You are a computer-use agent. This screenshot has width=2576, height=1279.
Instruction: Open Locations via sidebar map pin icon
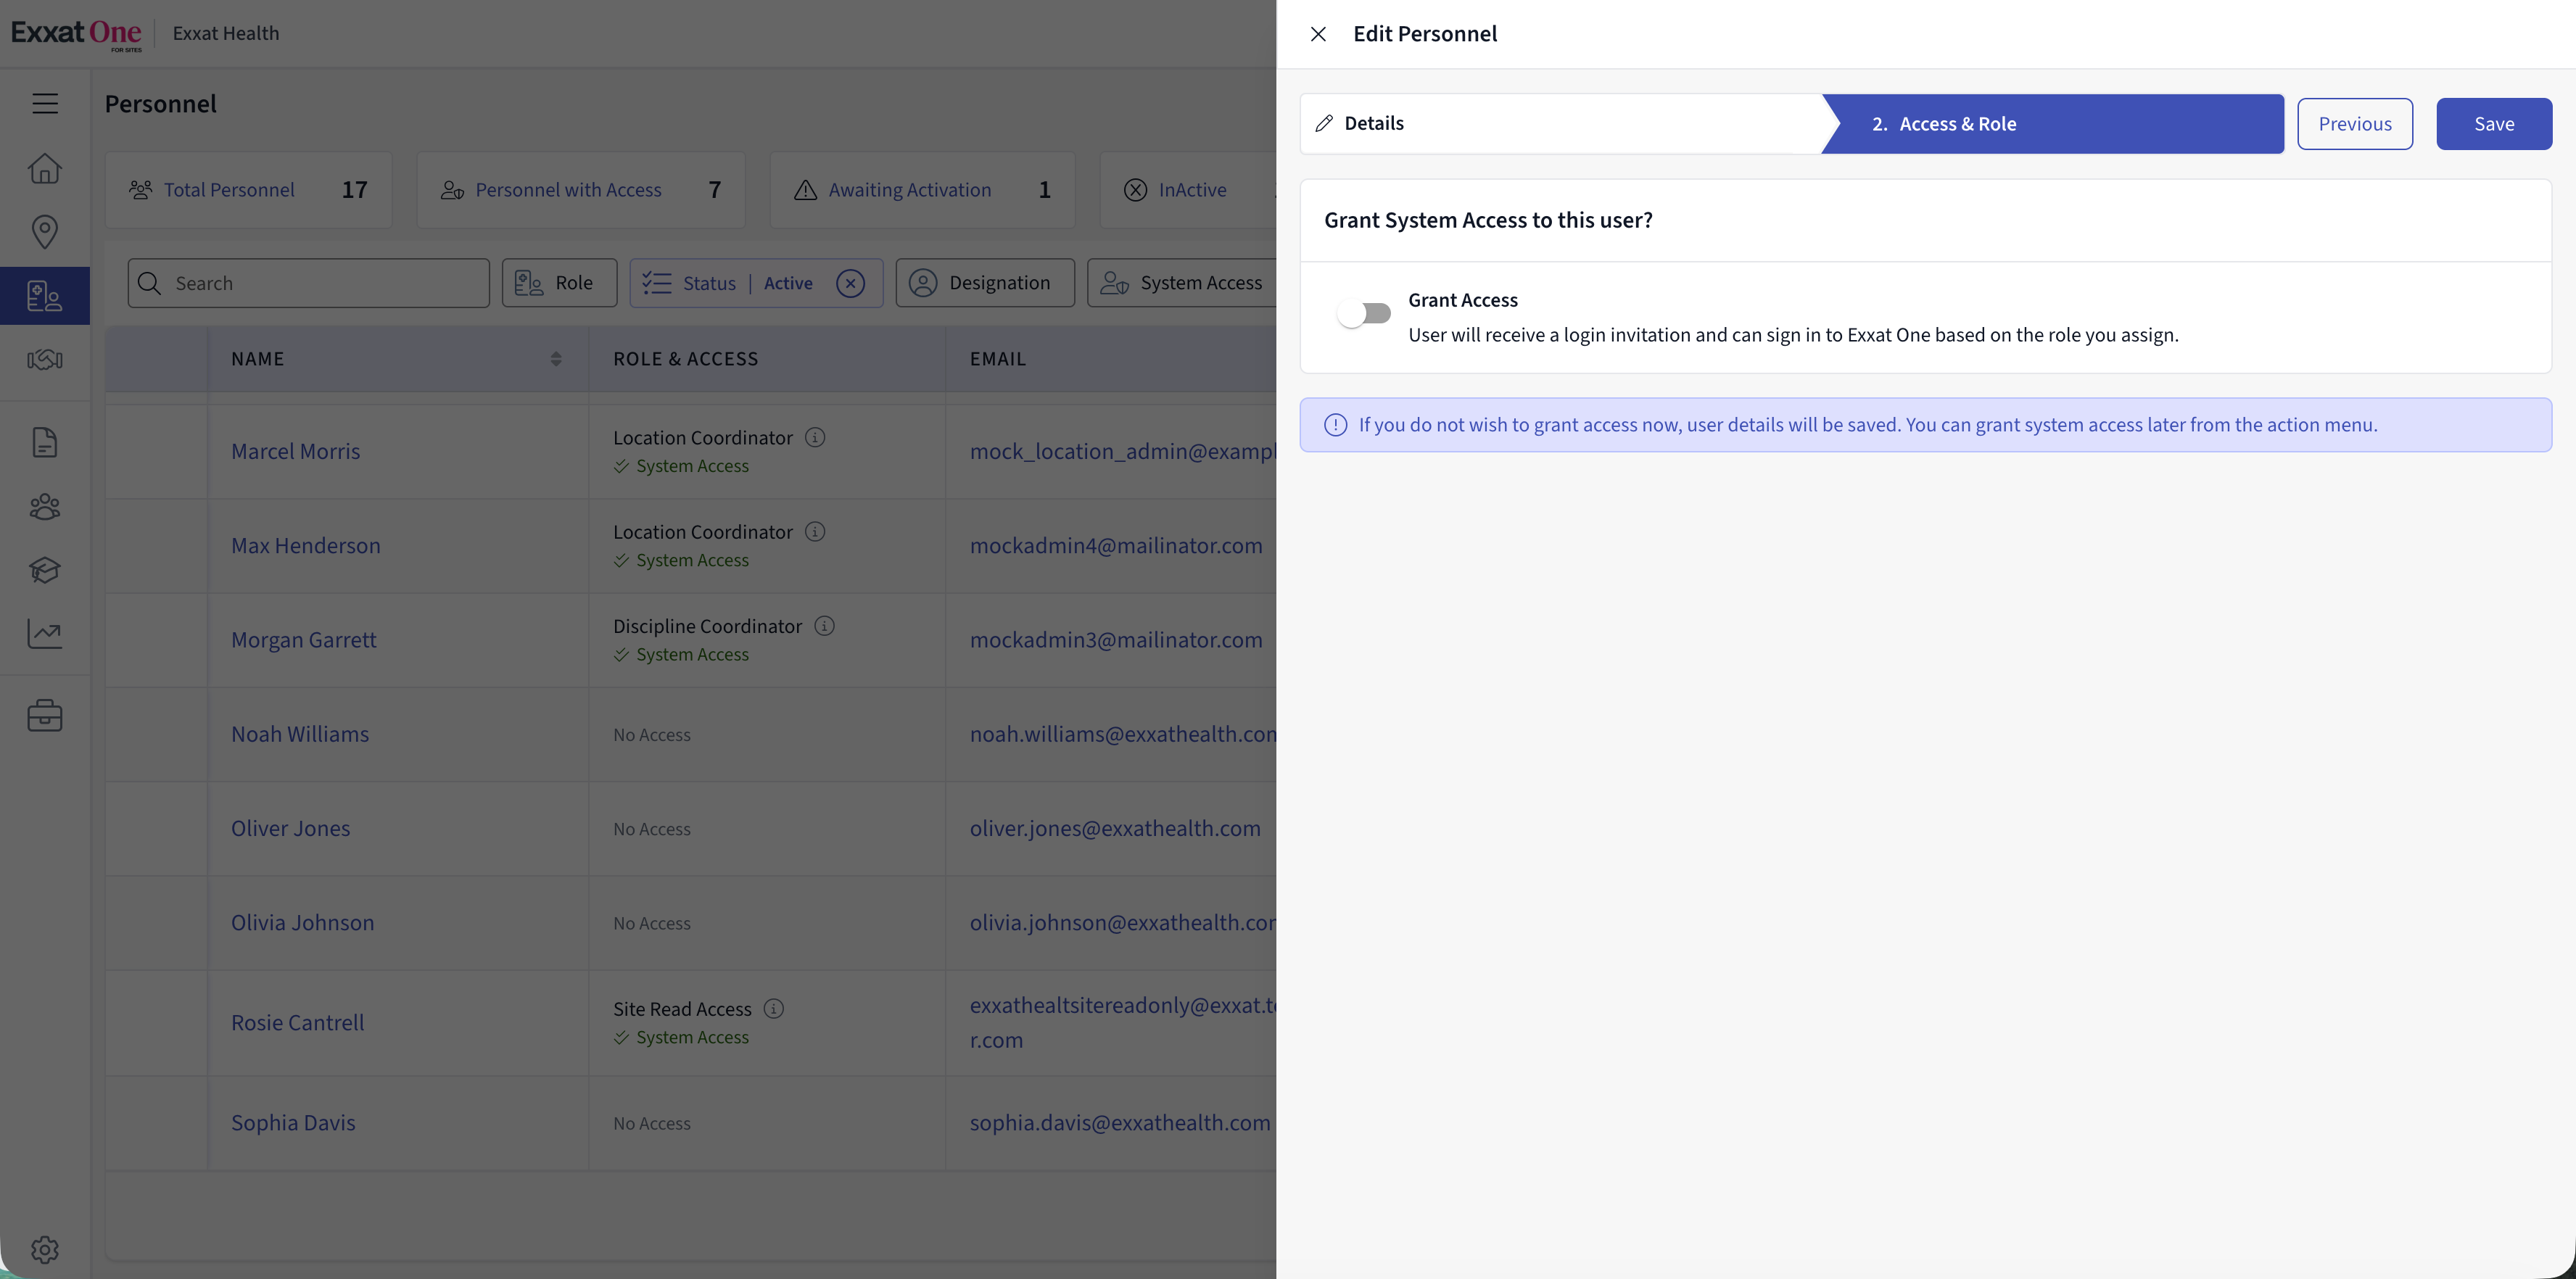click(x=45, y=231)
